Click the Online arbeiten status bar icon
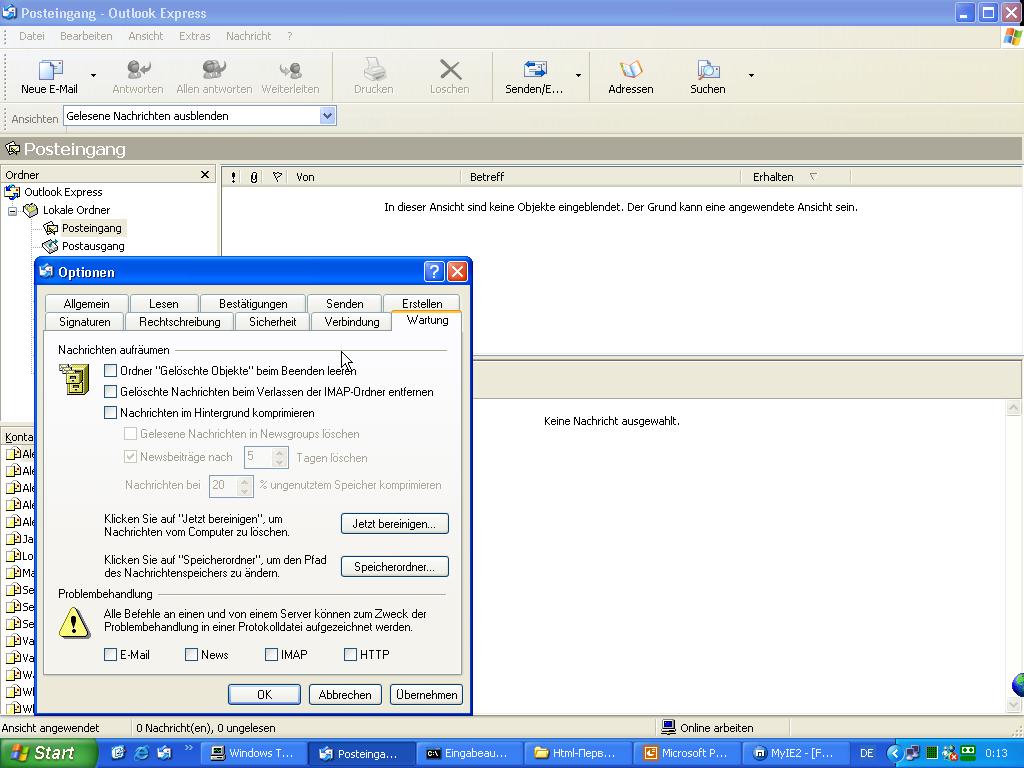Viewport: 1024px width, 768px height. tap(668, 727)
